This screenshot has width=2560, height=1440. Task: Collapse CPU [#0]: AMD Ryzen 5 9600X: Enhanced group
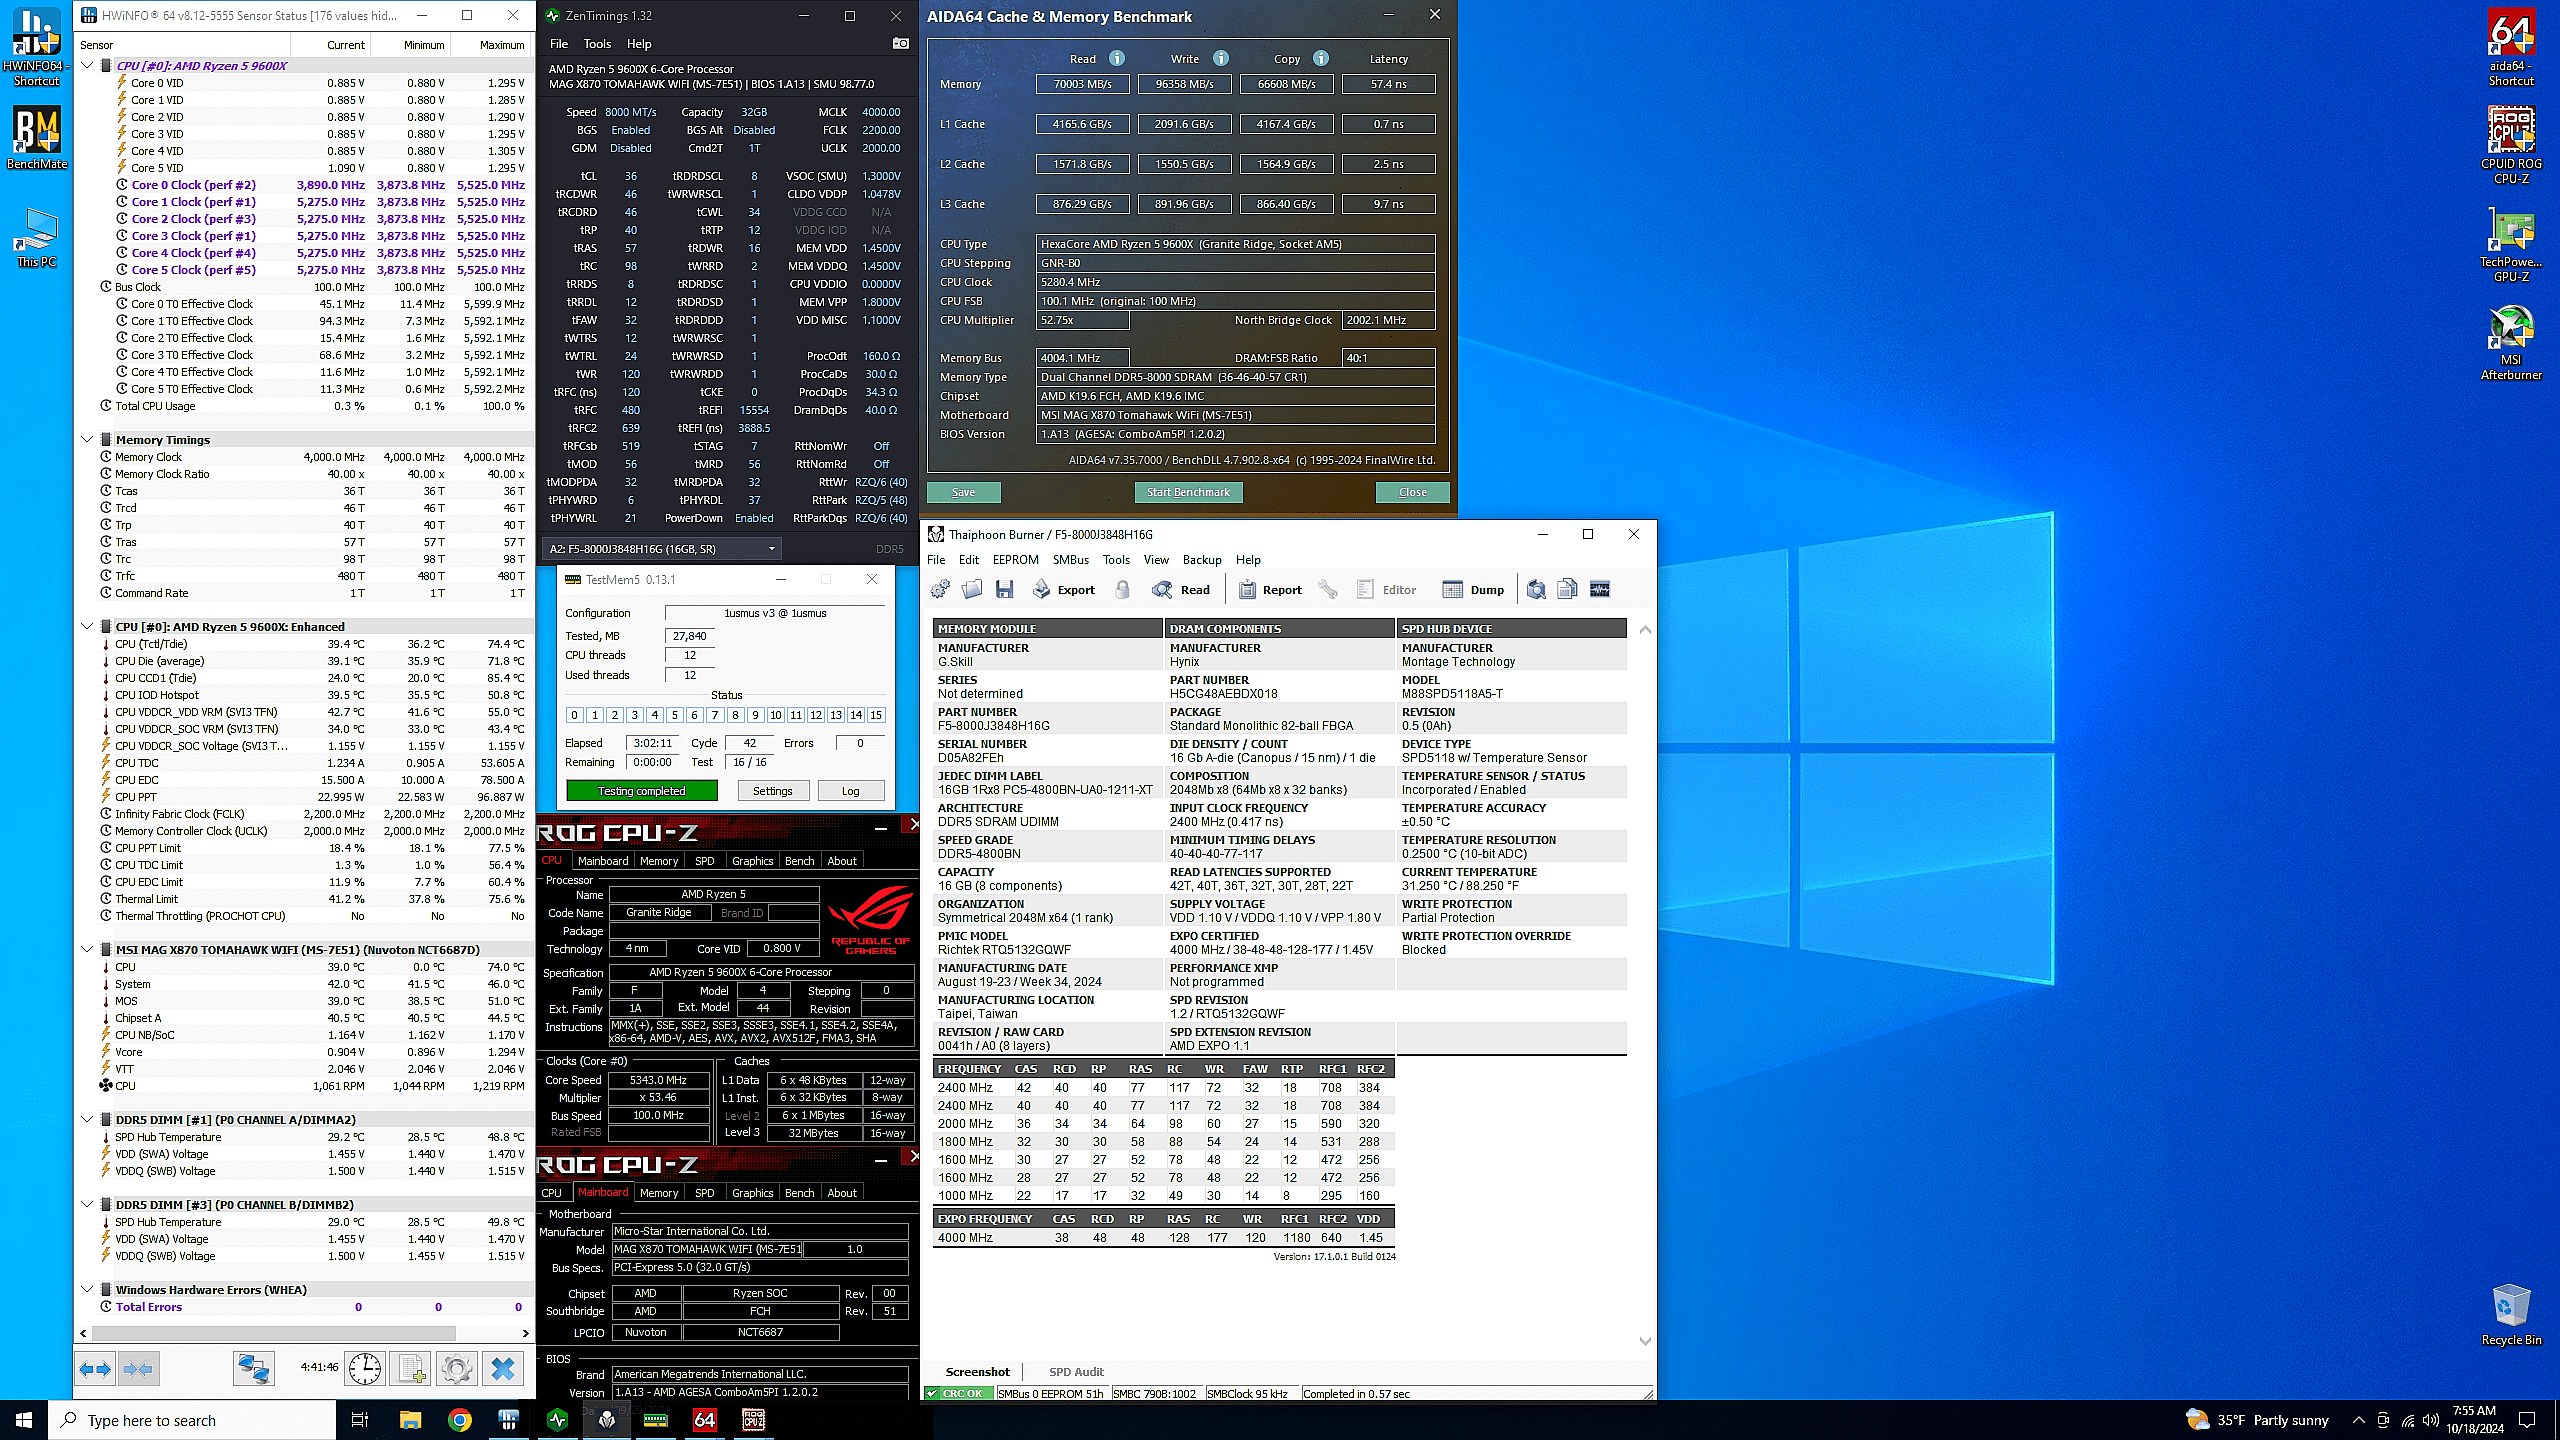[87, 627]
